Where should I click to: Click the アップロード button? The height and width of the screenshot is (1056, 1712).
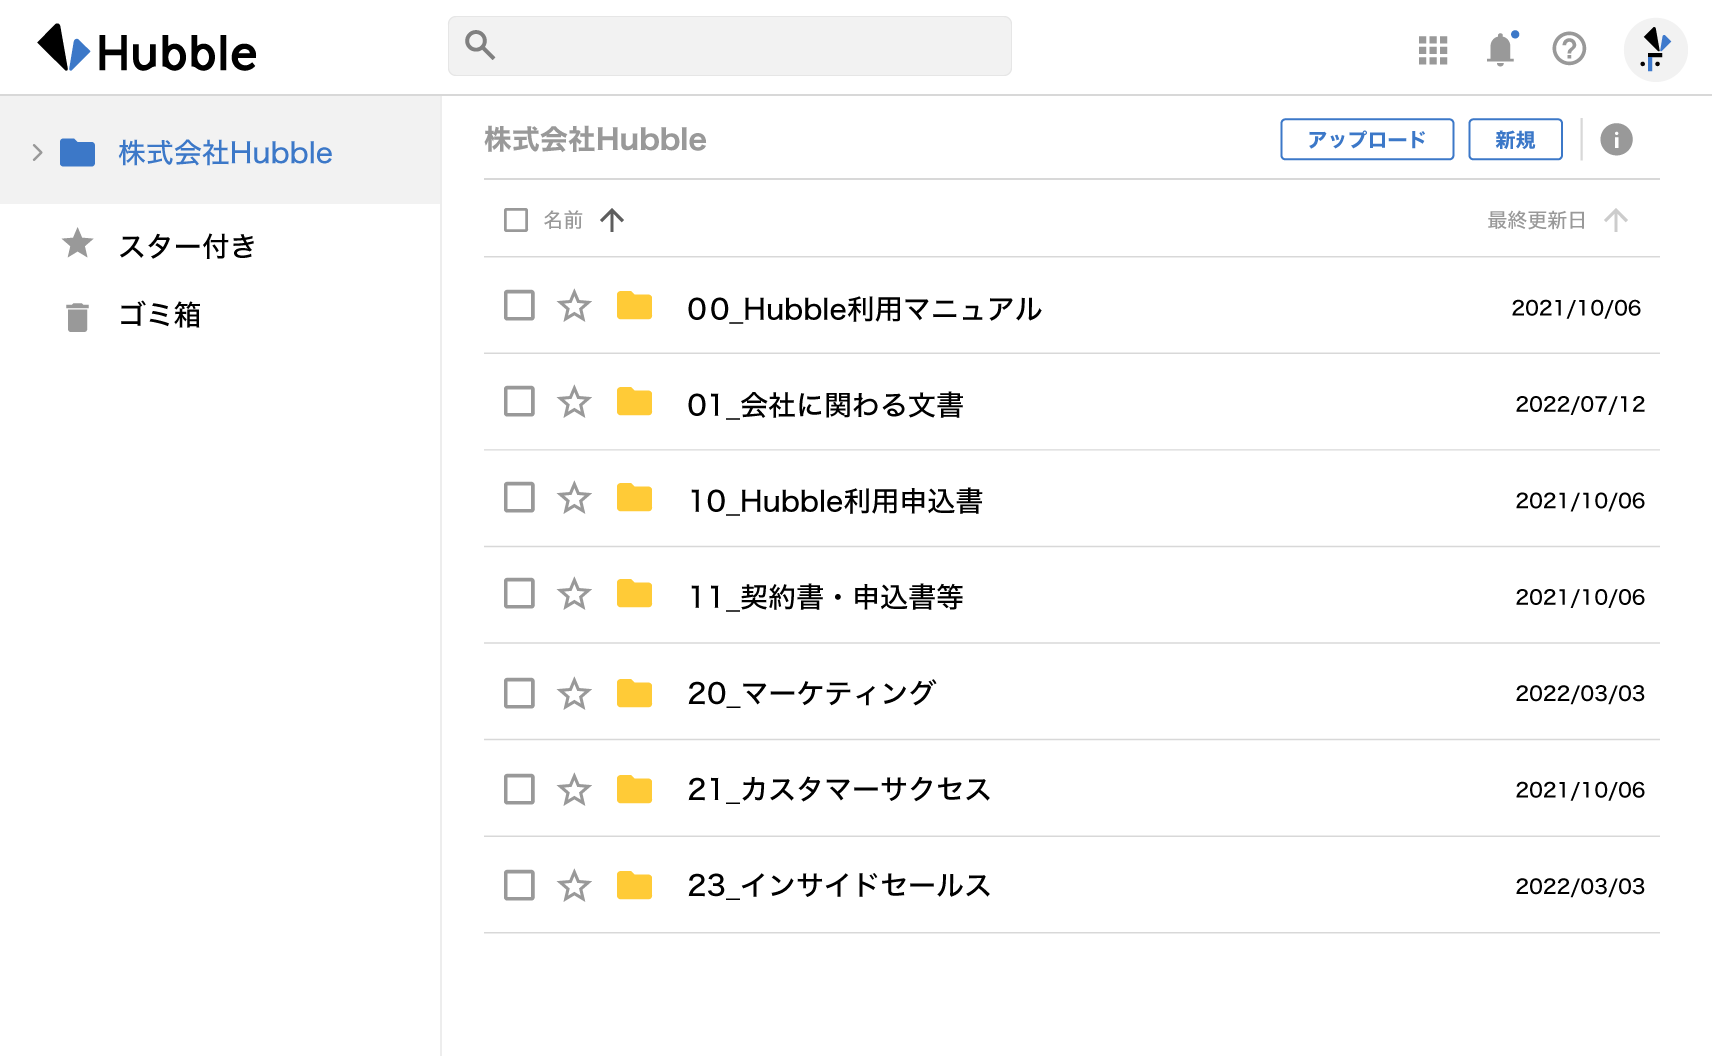[1367, 139]
